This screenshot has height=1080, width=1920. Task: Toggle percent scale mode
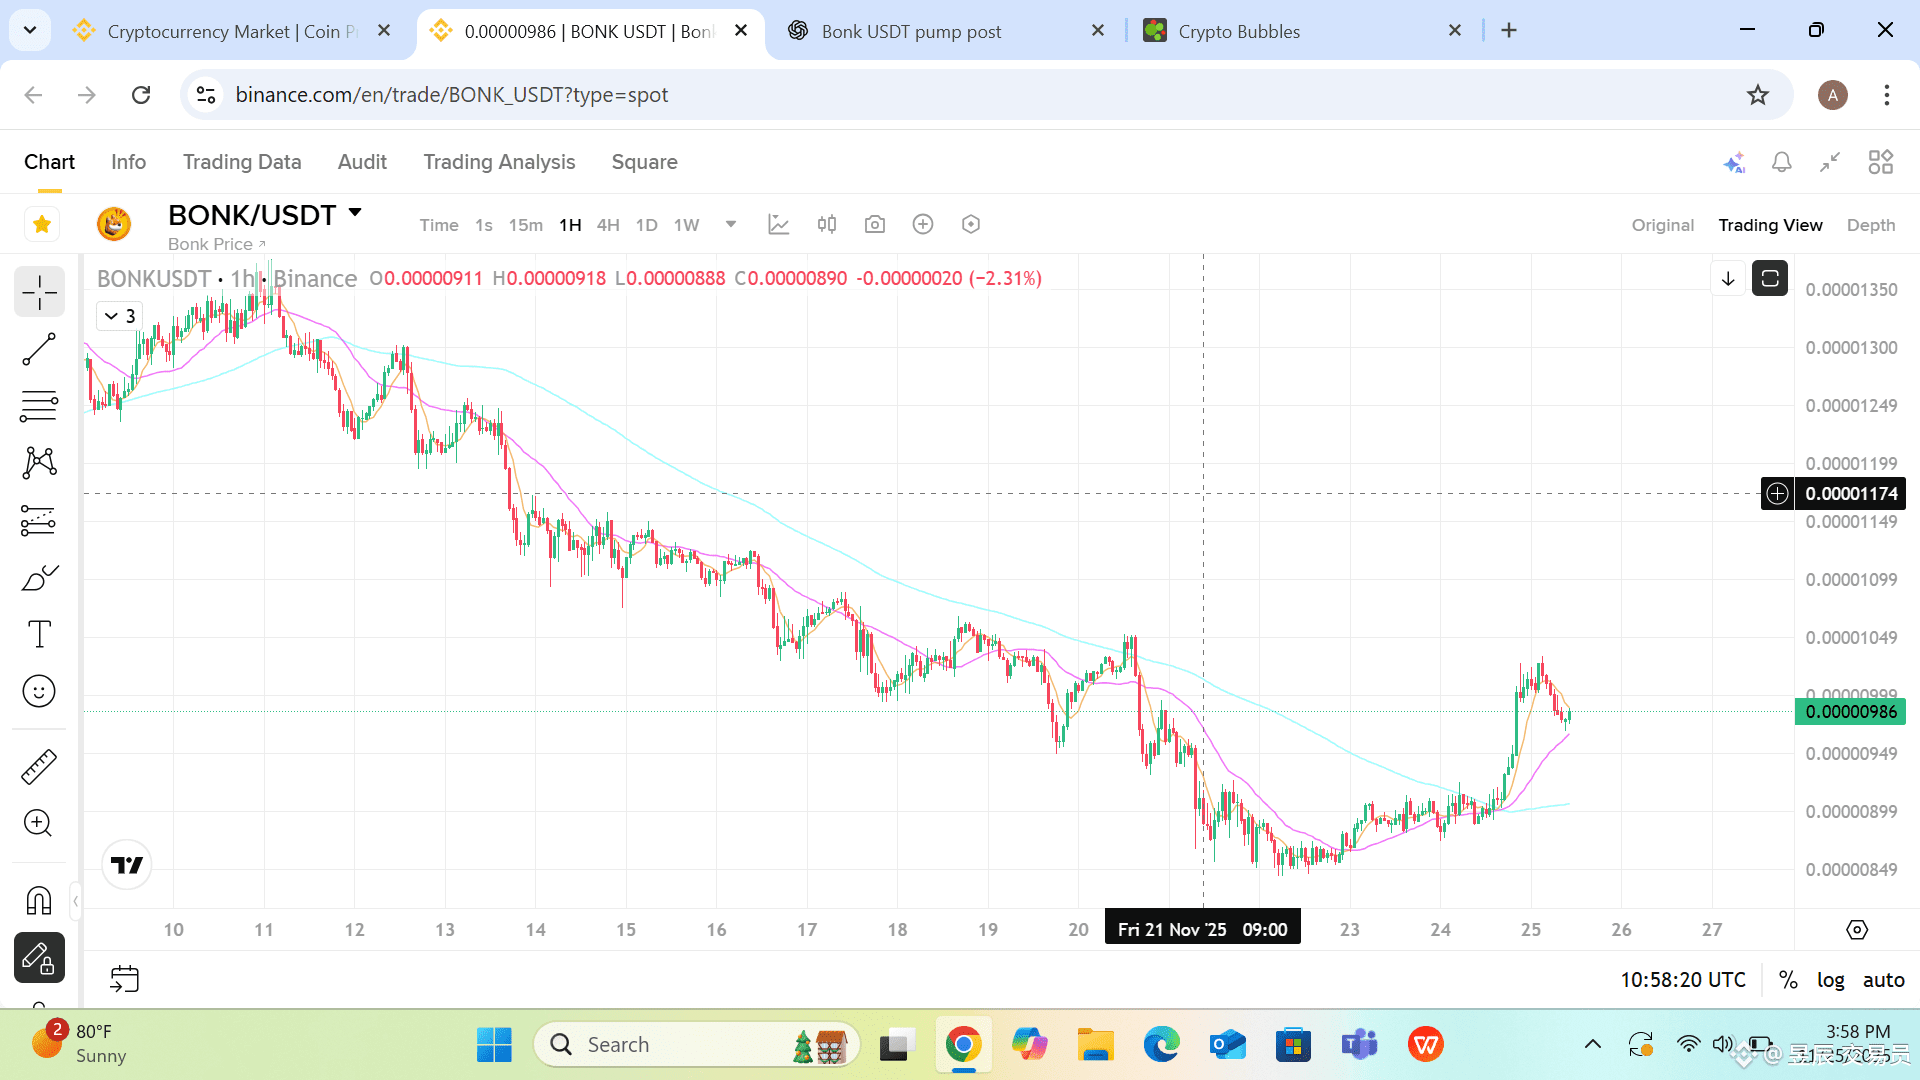[x=1788, y=980]
